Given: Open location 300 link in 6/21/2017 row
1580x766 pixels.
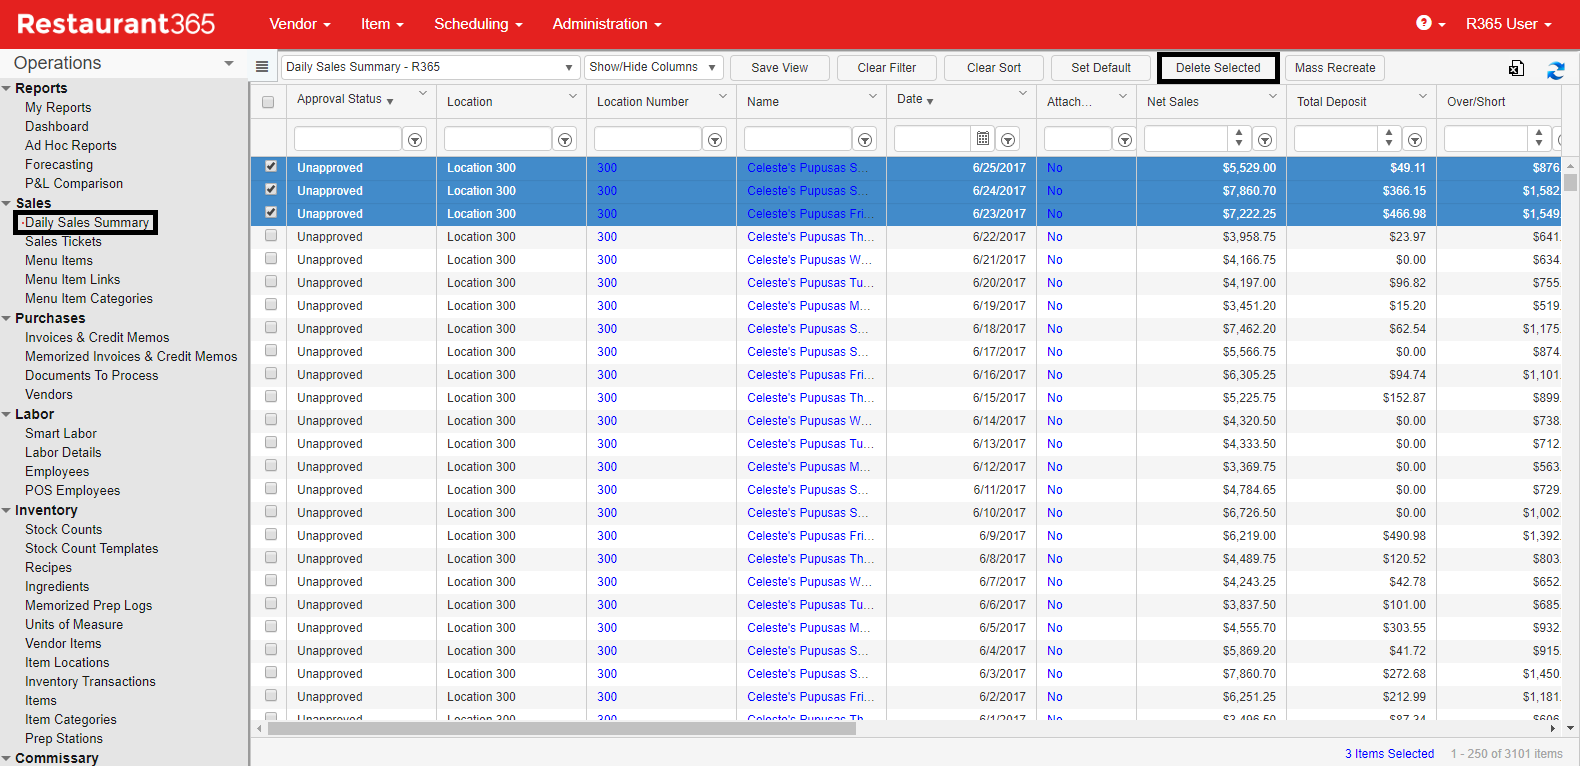Looking at the screenshot, I should click(x=607, y=260).
